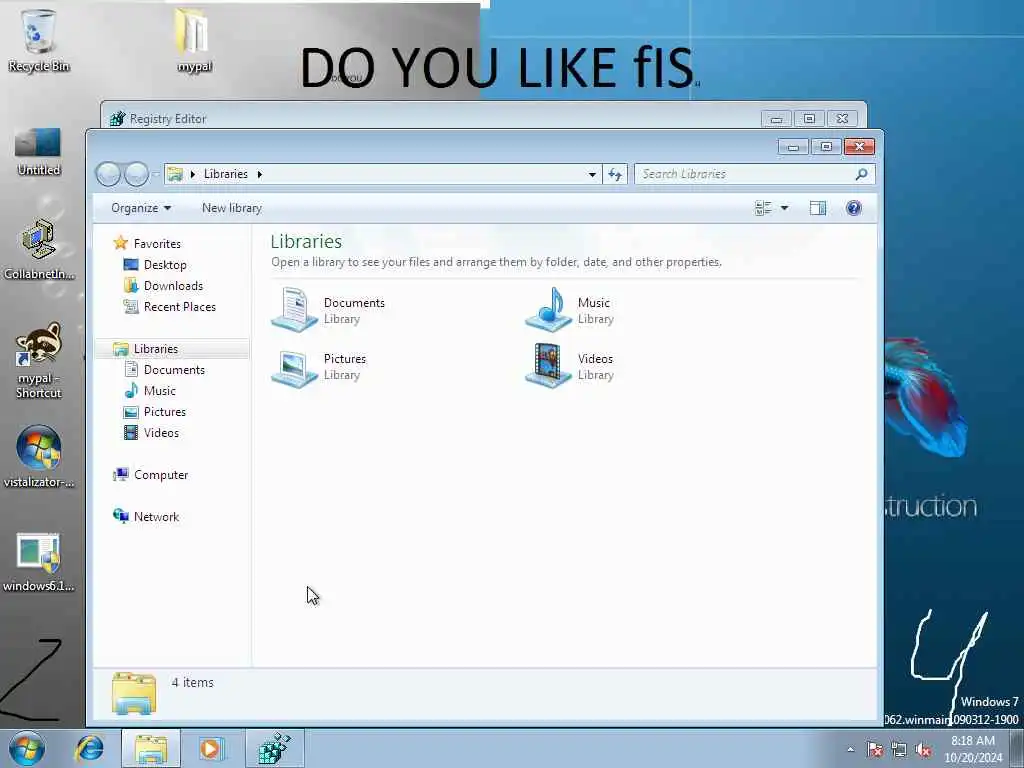1024x768 pixels.
Task: Expand arrow after Libraries breadcrumb
Action: tap(260, 174)
